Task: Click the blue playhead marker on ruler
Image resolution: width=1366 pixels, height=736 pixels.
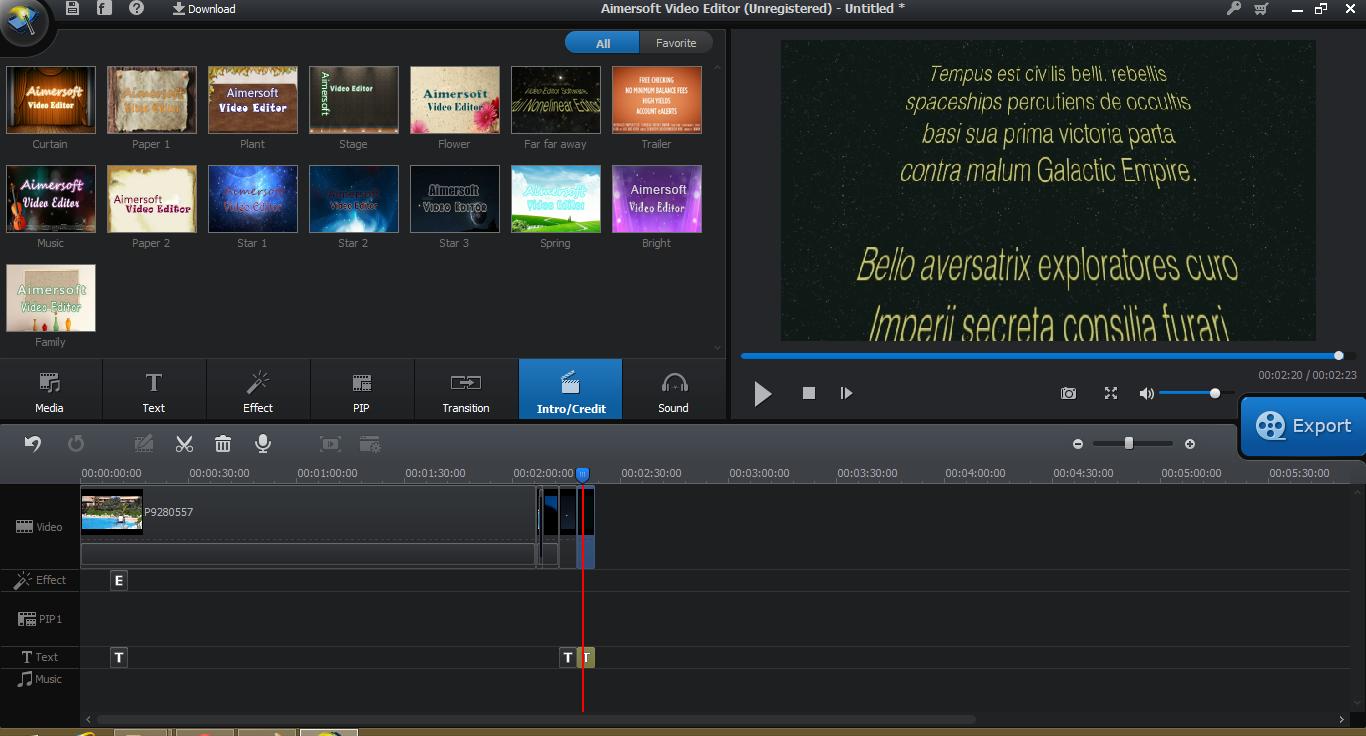Action: [582, 474]
